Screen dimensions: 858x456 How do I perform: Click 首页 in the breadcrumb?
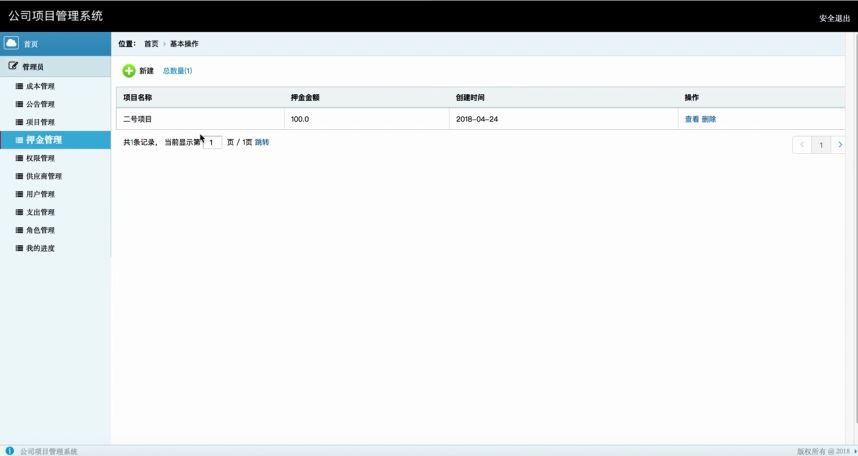click(x=151, y=44)
